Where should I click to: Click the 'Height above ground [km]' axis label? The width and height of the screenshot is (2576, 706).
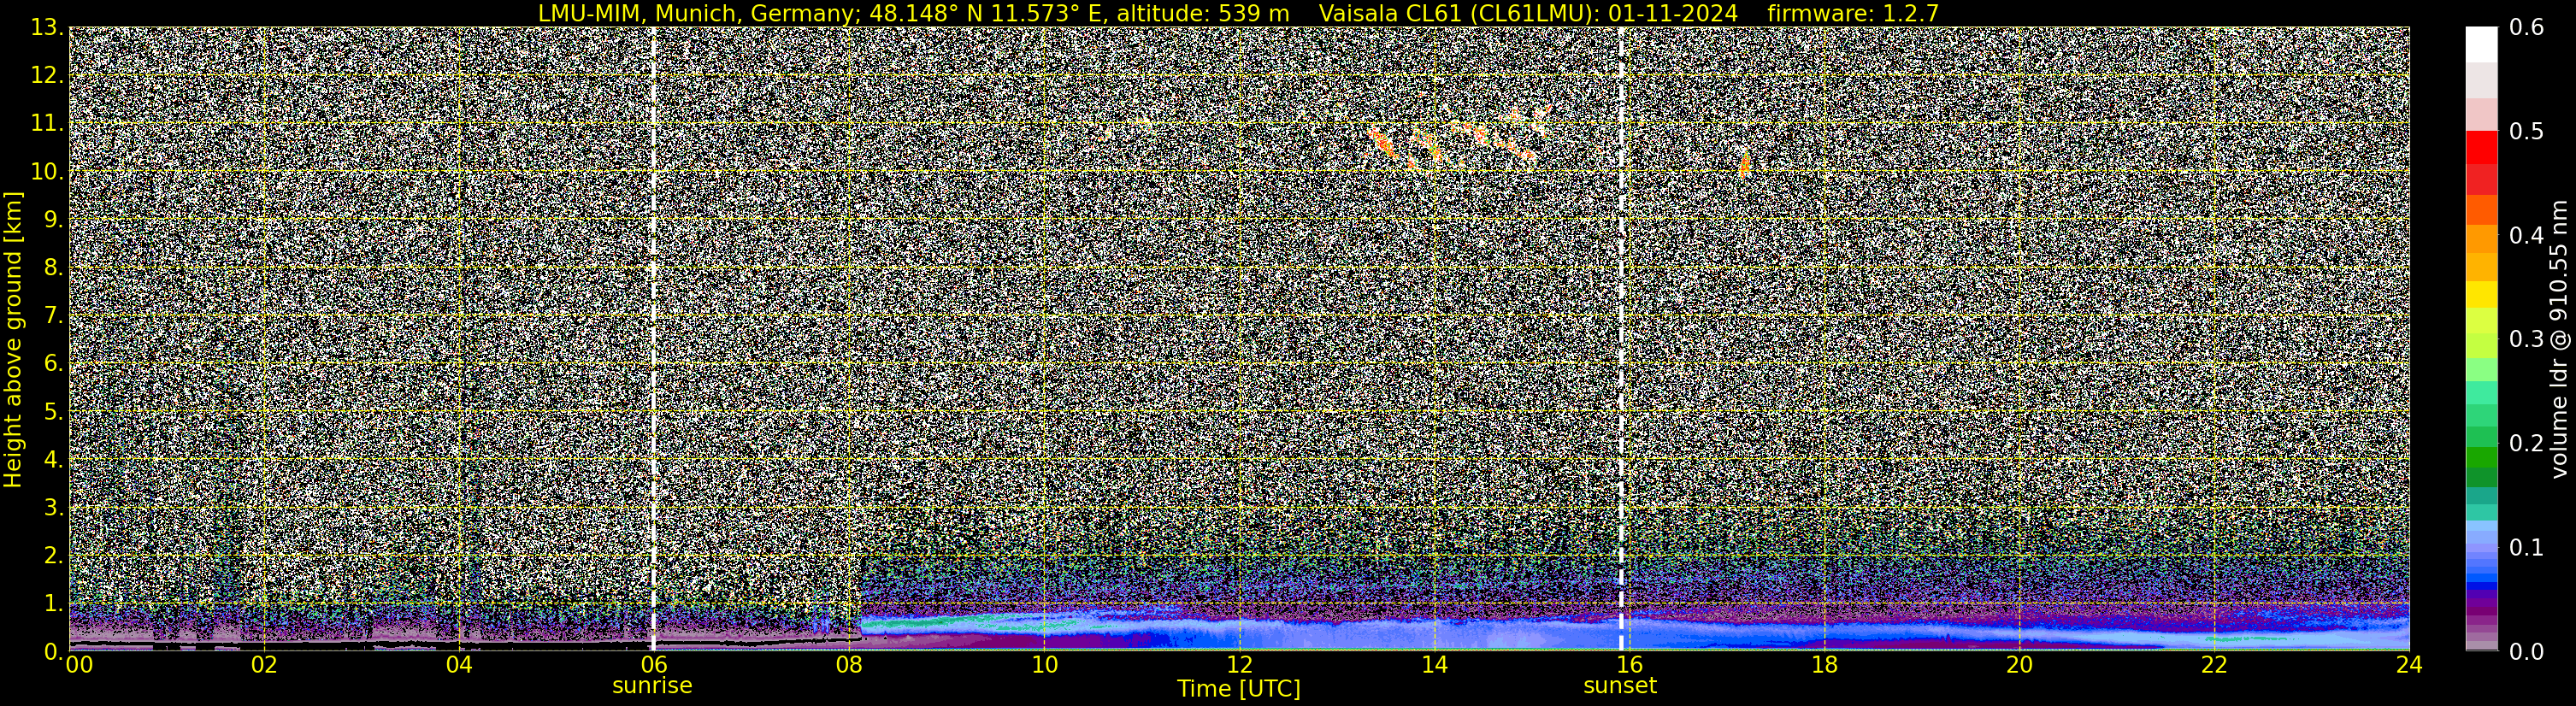[x=13, y=339]
